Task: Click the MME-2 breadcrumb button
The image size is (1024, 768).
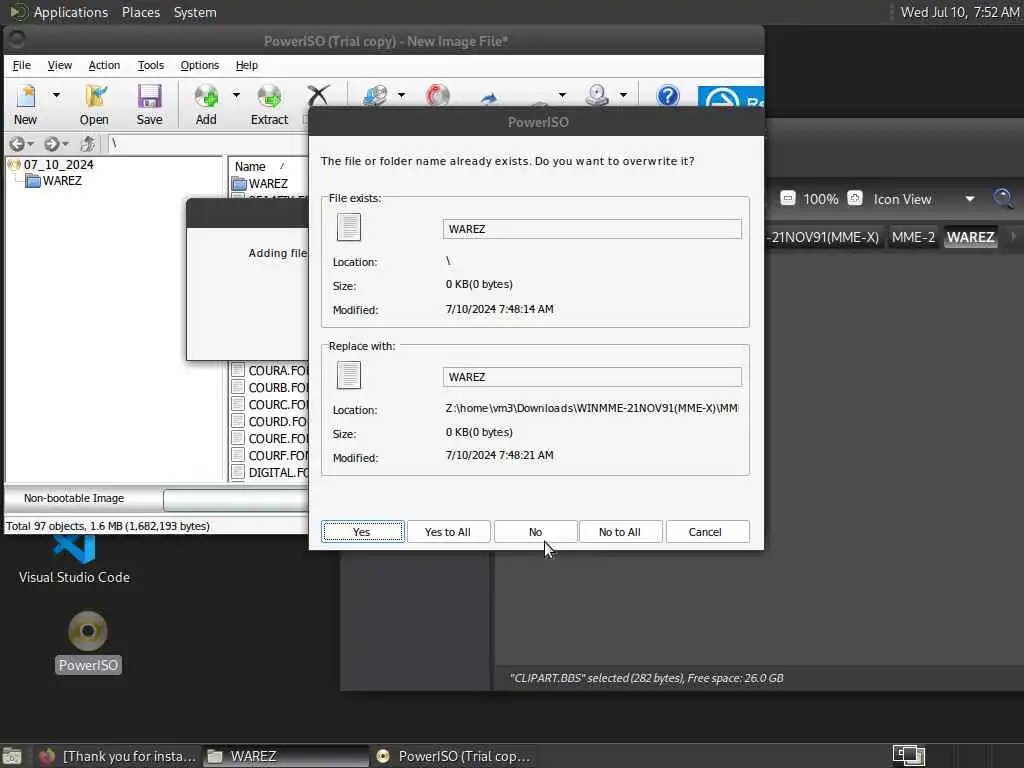Action: pyautogui.click(x=913, y=237)
